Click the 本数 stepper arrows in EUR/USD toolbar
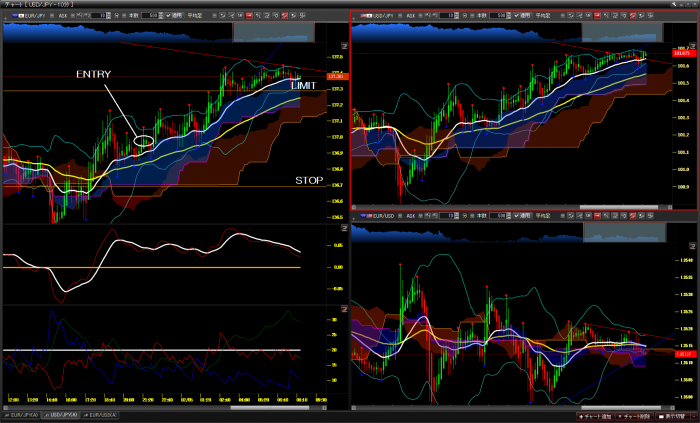 [508, 216]
